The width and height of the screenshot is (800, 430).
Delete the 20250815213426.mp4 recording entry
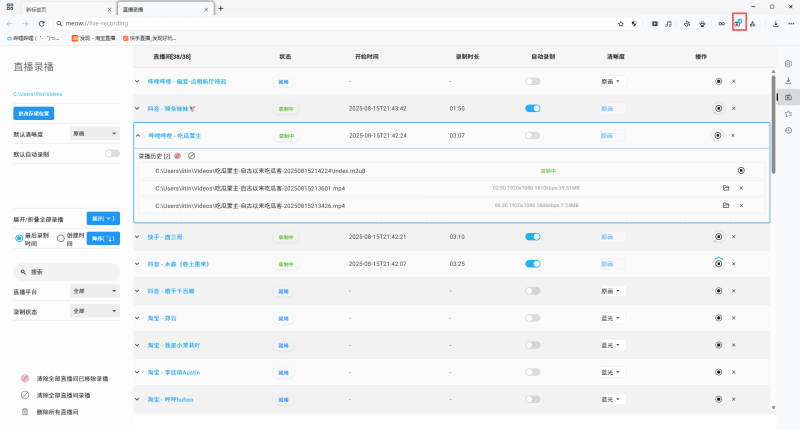[741, 205]
